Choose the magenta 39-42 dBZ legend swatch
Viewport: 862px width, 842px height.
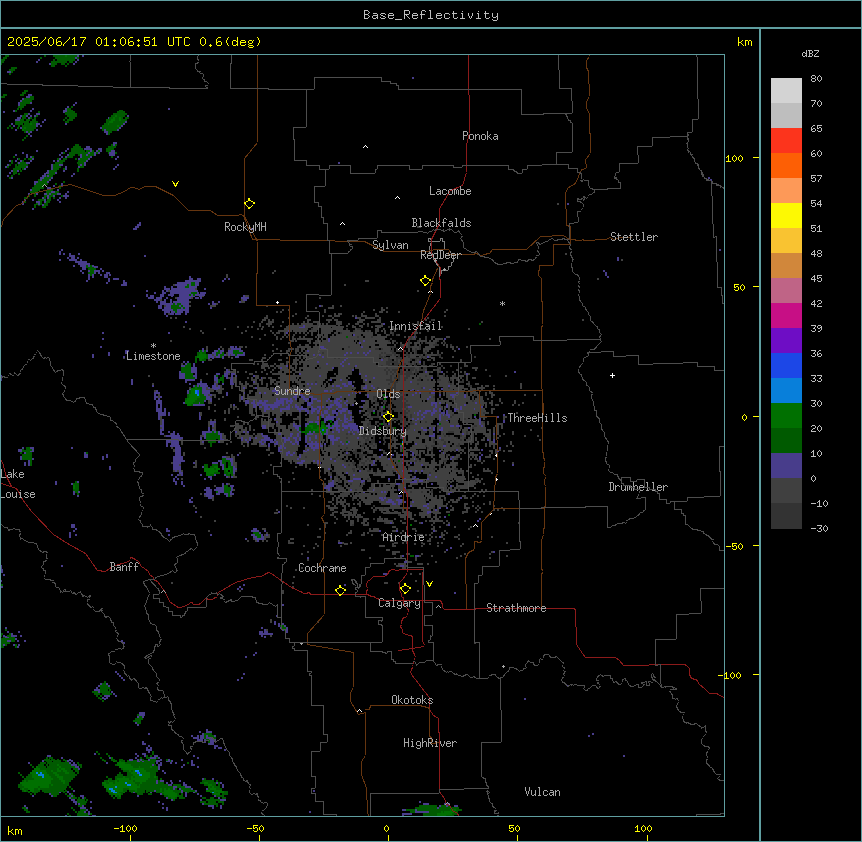tap(786, 315)
